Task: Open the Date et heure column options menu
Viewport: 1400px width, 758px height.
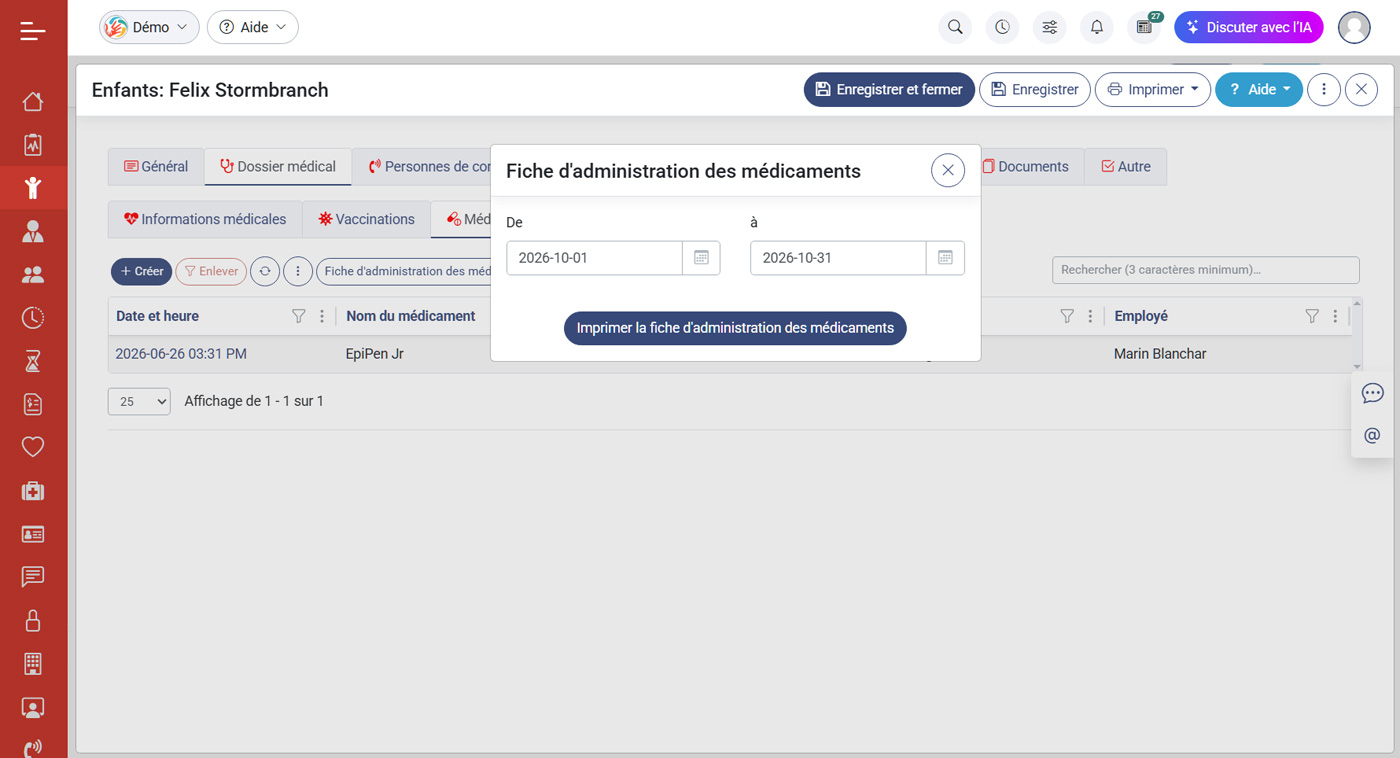Action: click(x=322, y=316)
